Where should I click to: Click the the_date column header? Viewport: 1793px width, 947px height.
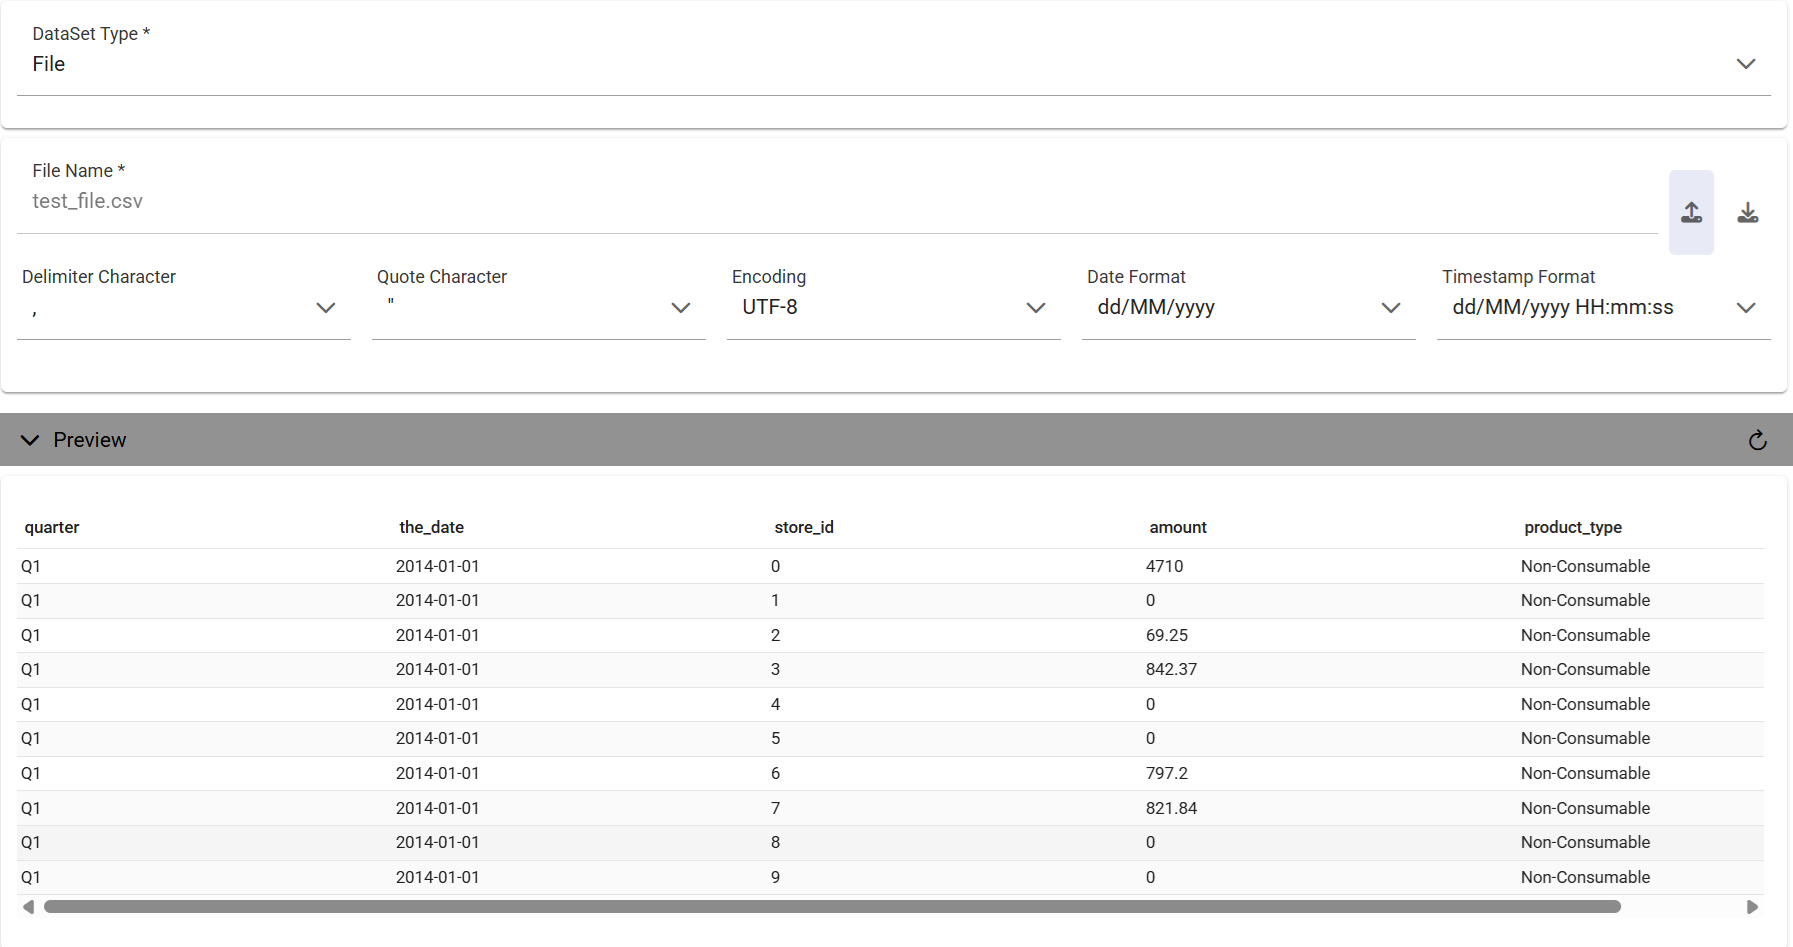point(432,527)
